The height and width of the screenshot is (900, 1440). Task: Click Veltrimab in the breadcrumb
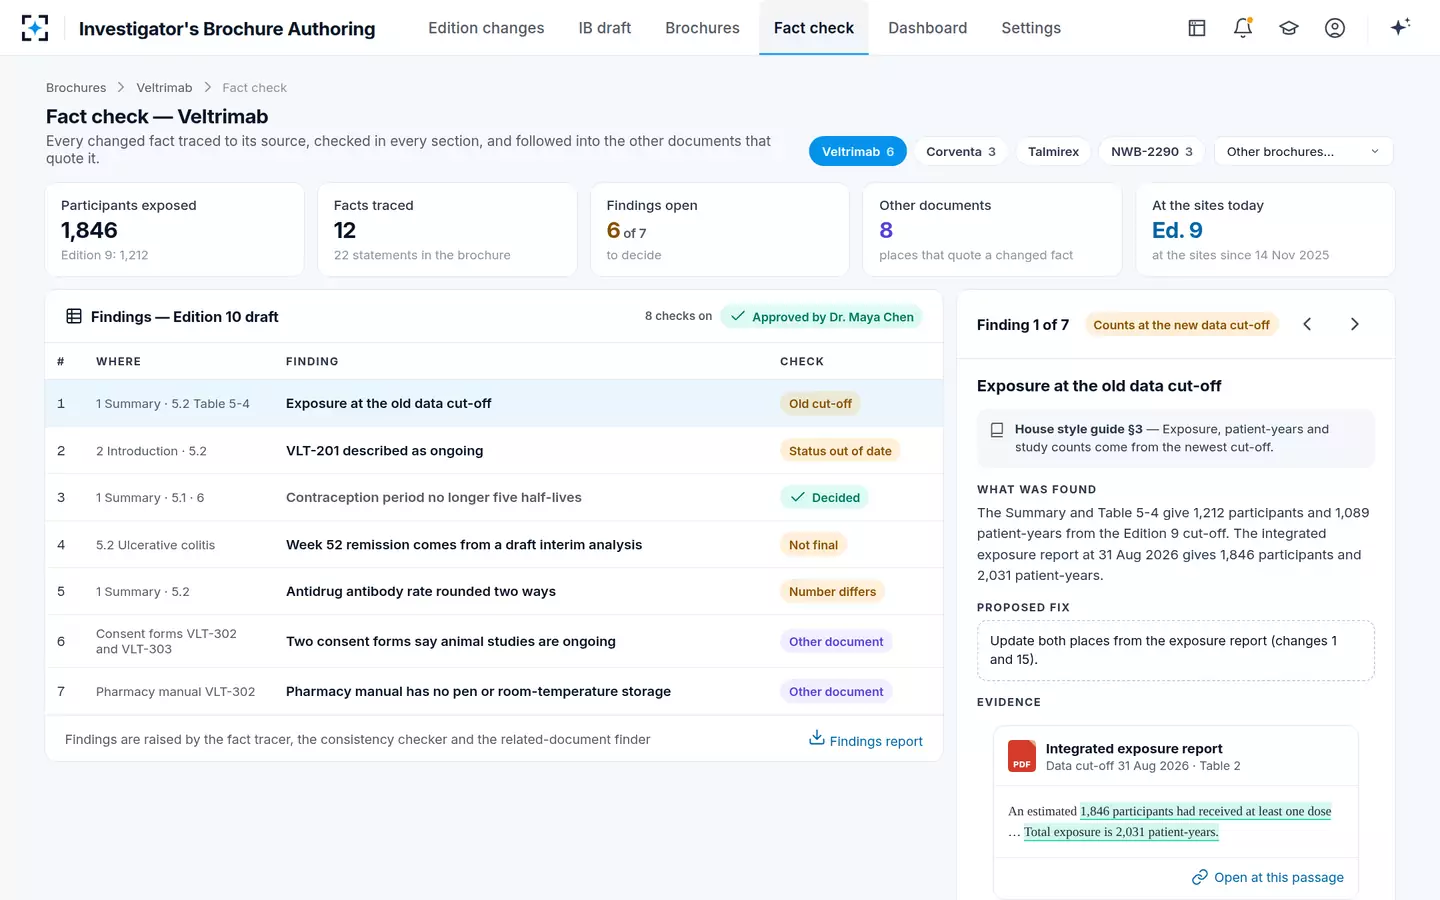pyautogui.click(x=164, y=88)
